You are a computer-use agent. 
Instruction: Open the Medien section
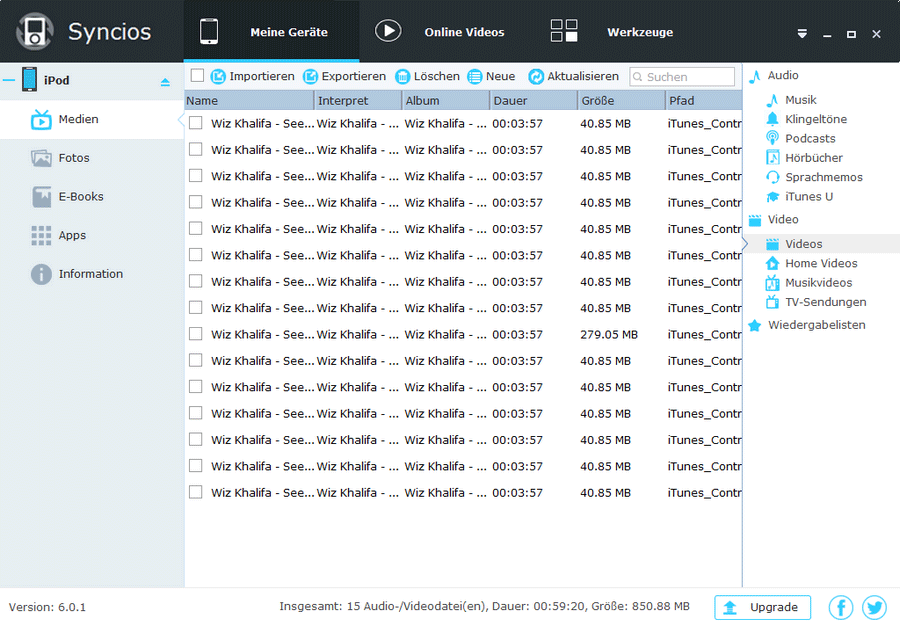tap(92, 119)
